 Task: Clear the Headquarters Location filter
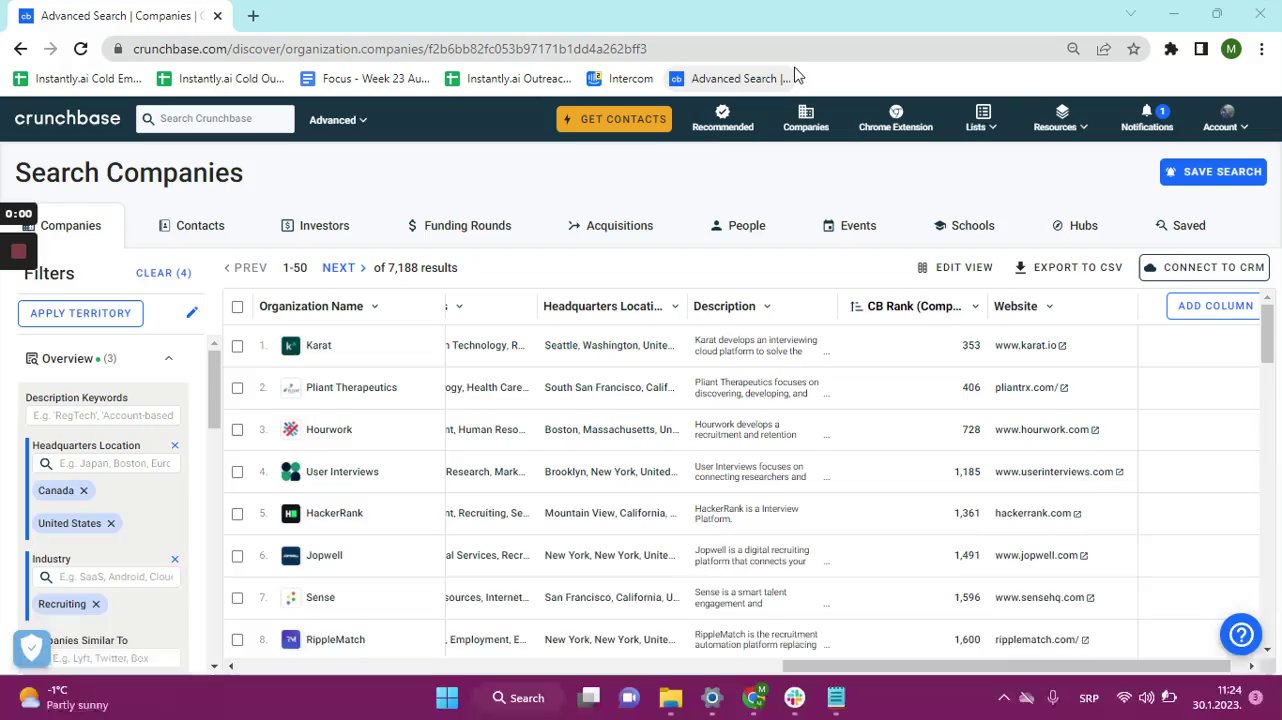pyautogui.click(x=175, y=445)
